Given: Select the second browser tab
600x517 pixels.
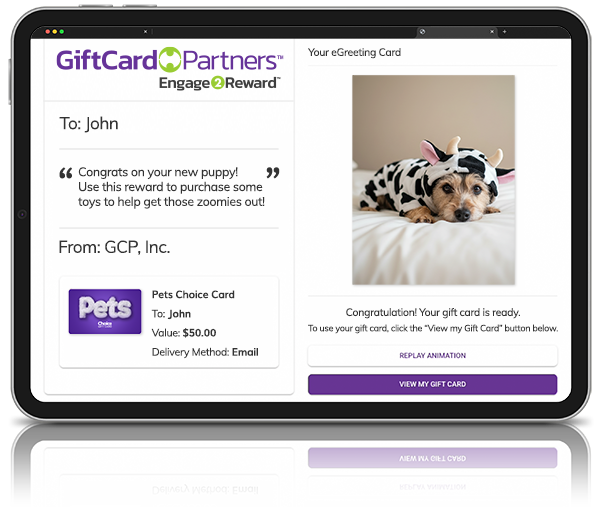Looking at the screenshot, I should point(455,32).
